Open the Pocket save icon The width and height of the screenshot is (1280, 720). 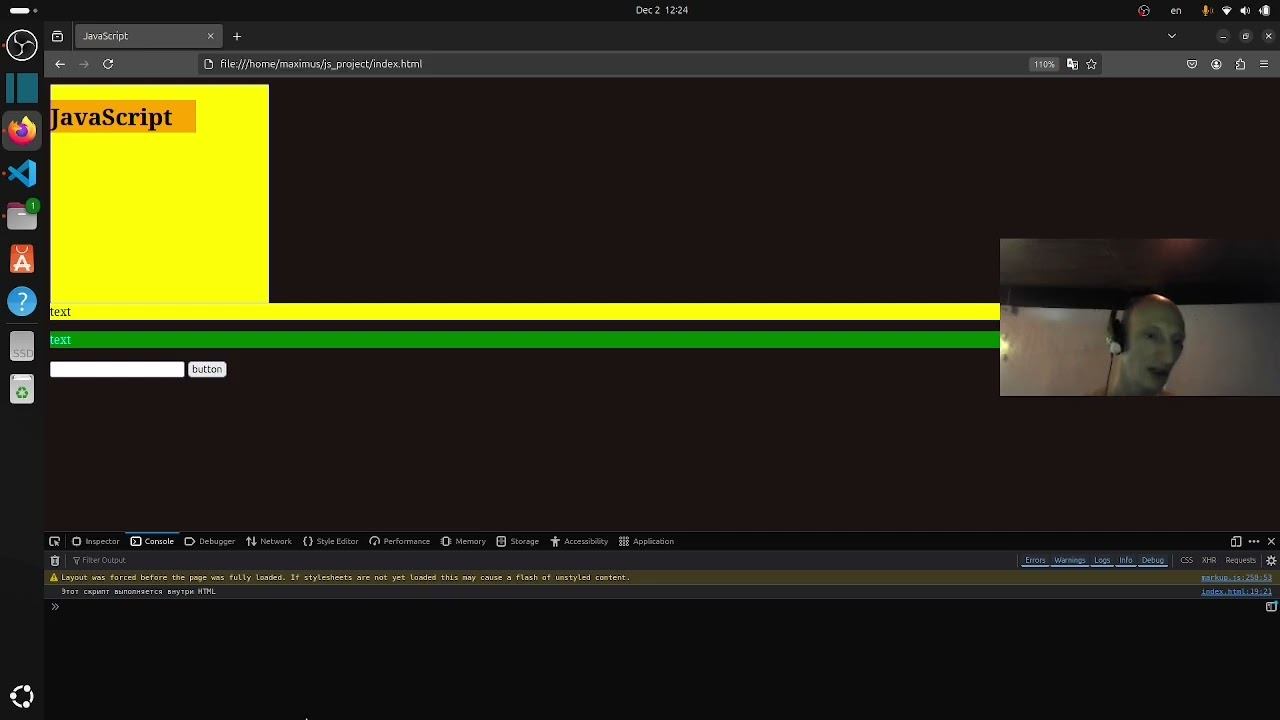[1192, 64]
